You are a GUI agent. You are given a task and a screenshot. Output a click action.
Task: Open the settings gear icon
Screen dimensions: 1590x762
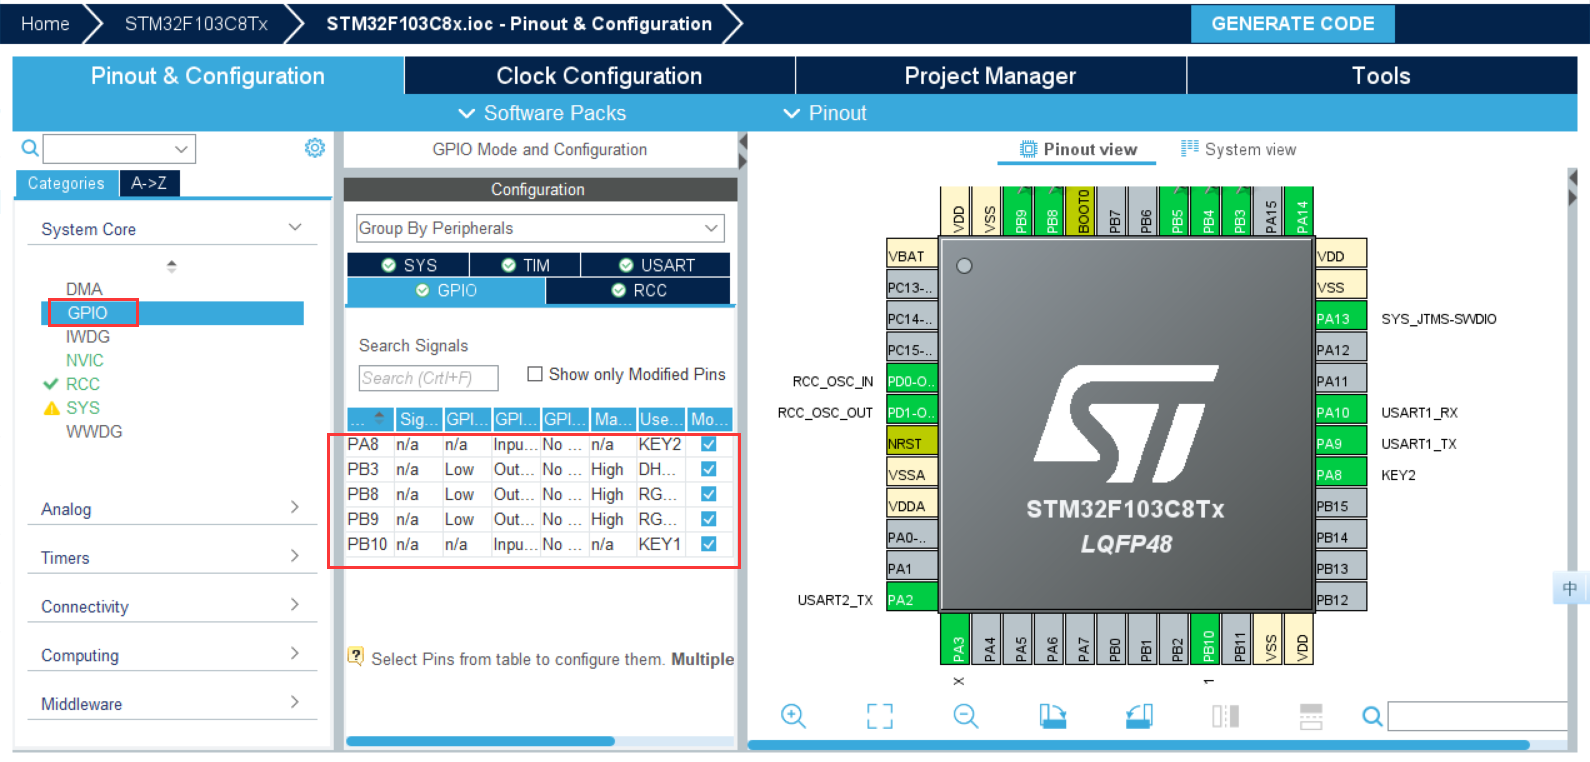pos(315,148)
